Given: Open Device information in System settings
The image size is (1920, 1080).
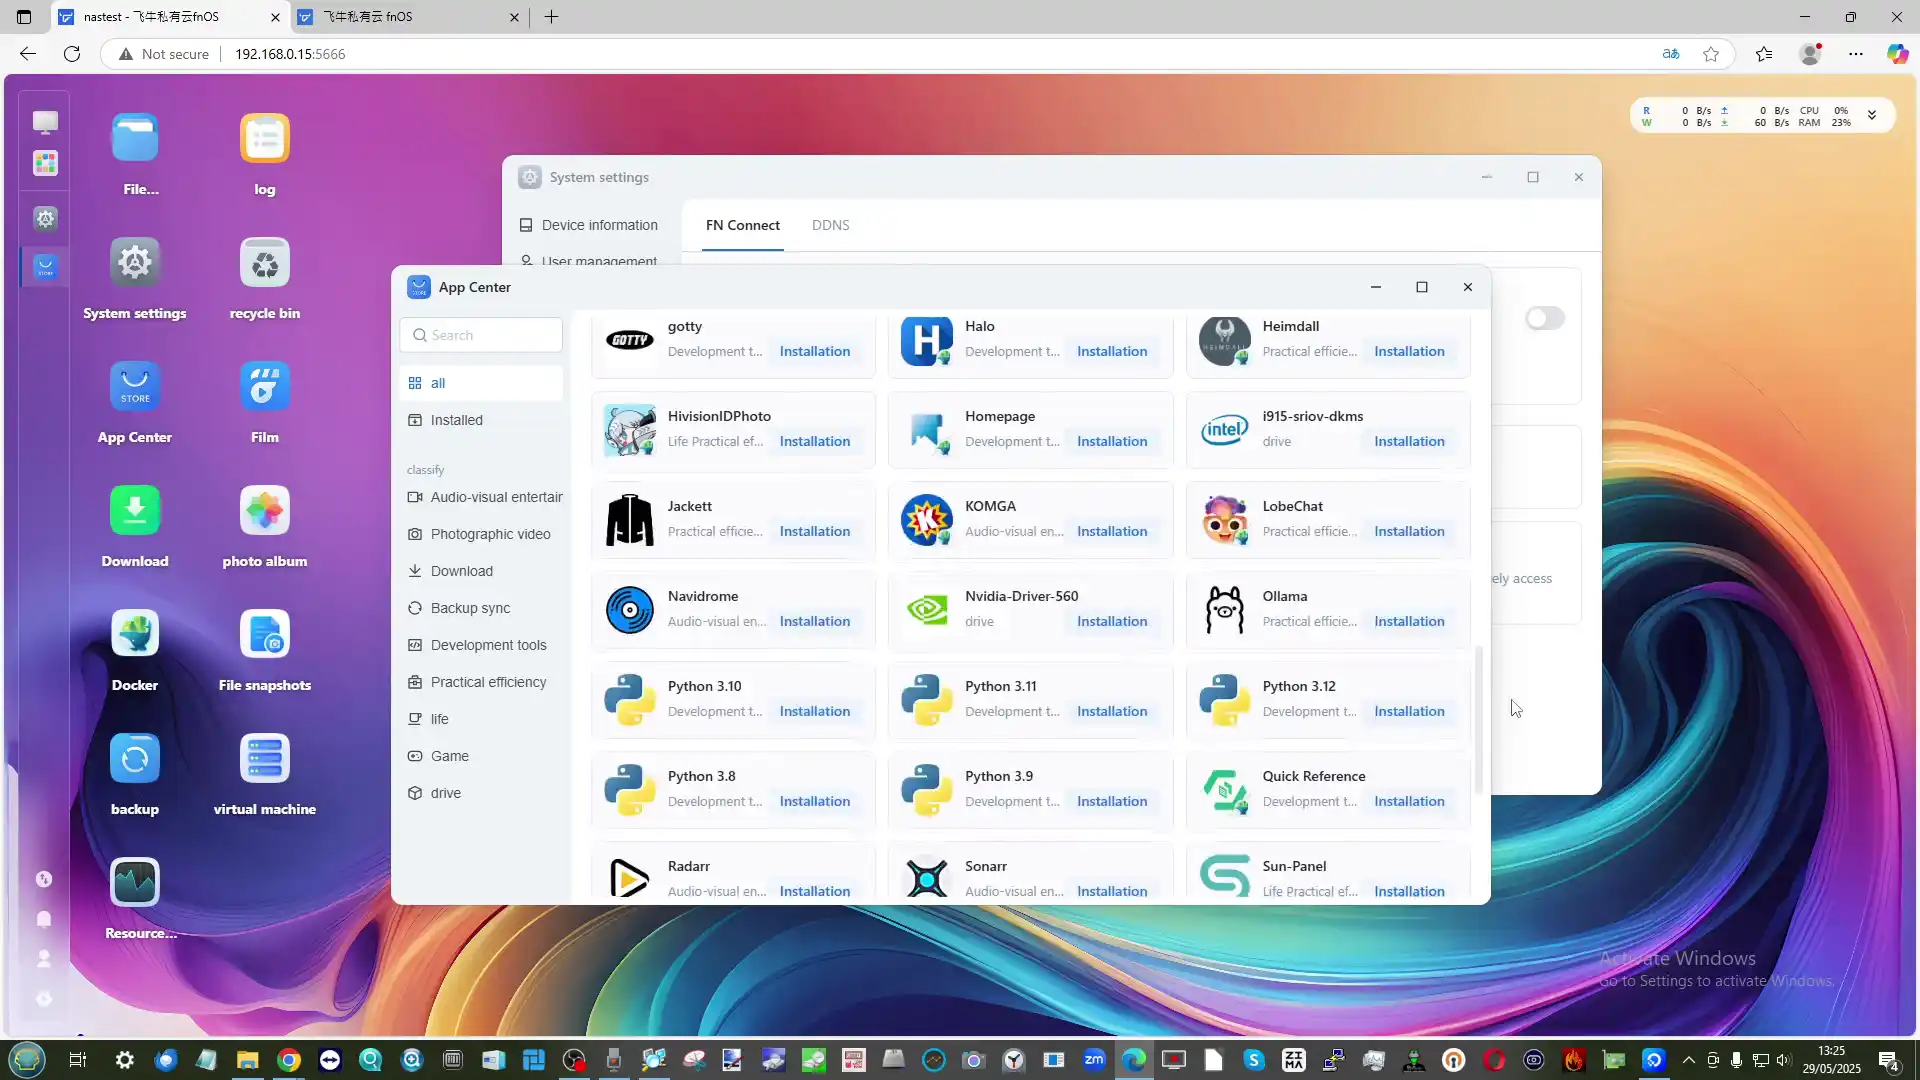Looking at the screenshot, I should point(589,225).
